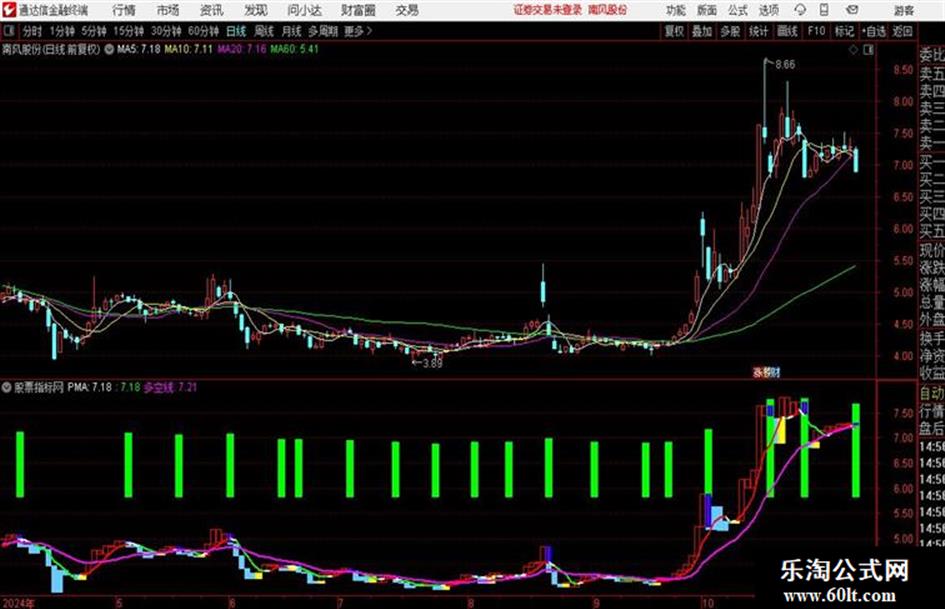Click the 统计 statistics toolbar button
This screenshot has height=609, width=945.
pos(758,31)
